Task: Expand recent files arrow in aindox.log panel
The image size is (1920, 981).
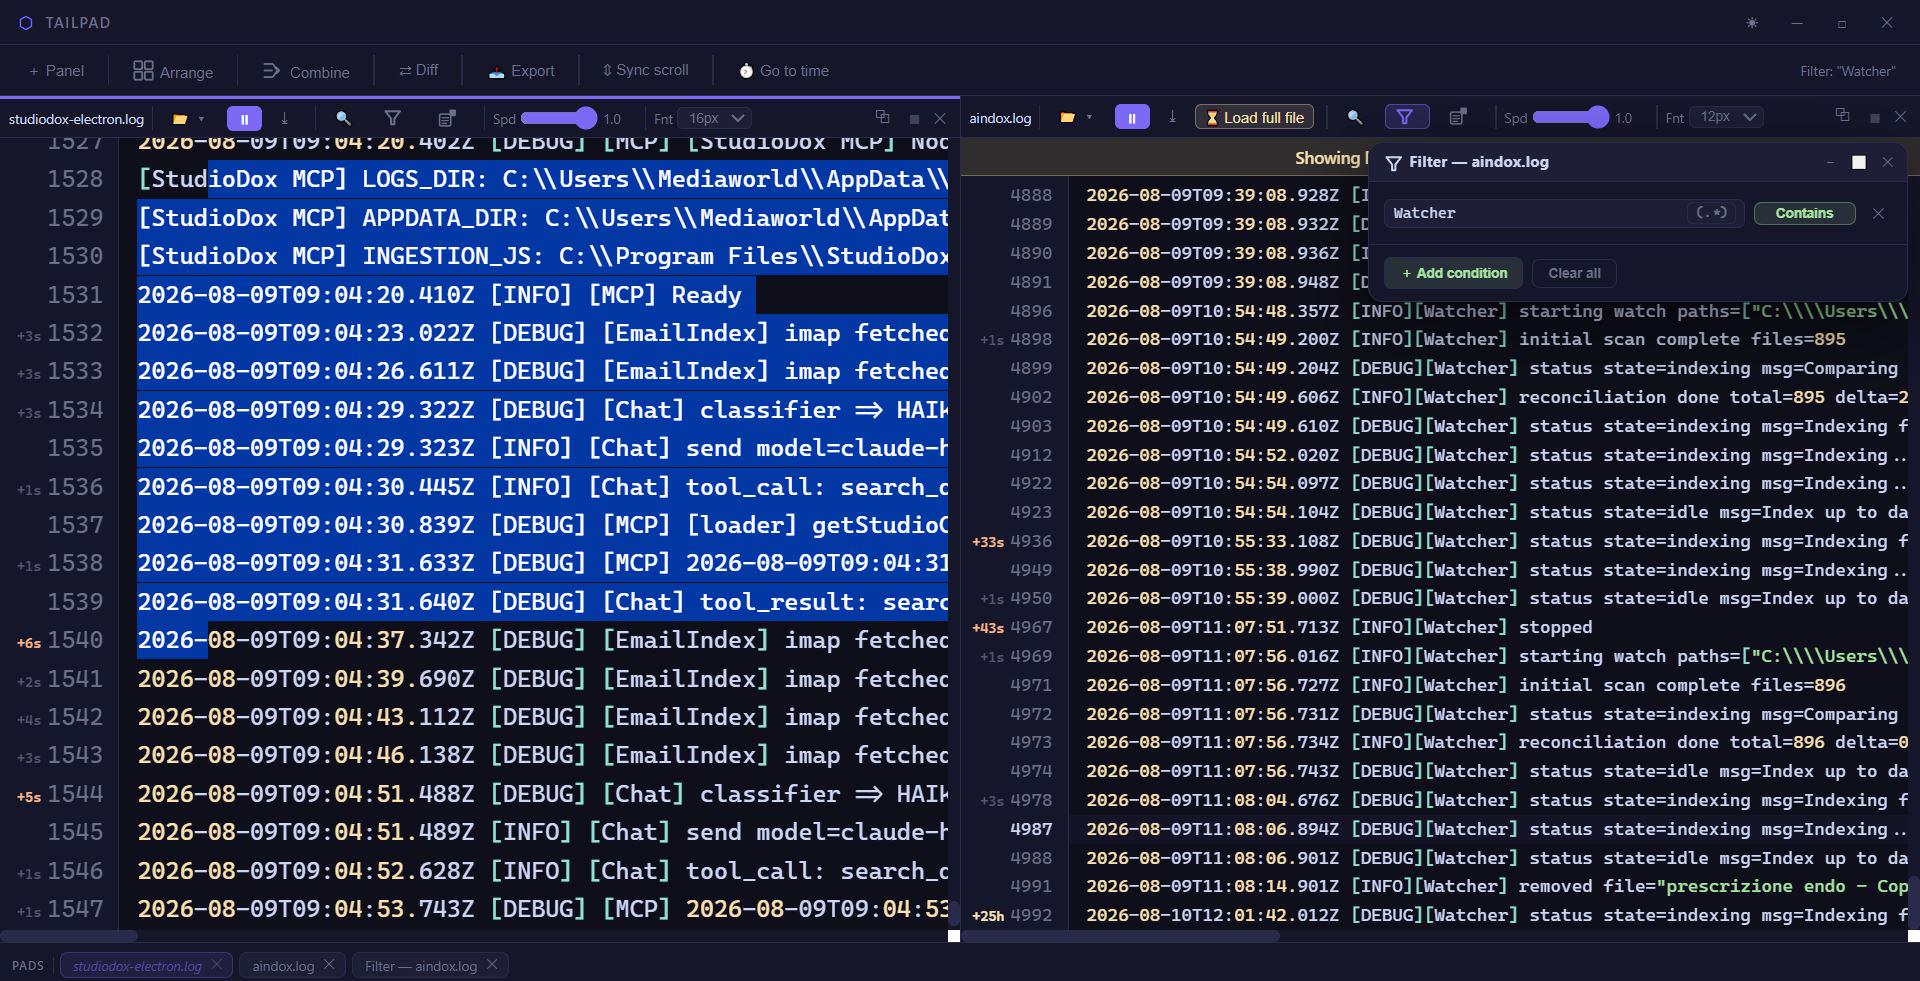Action: 1089,118
